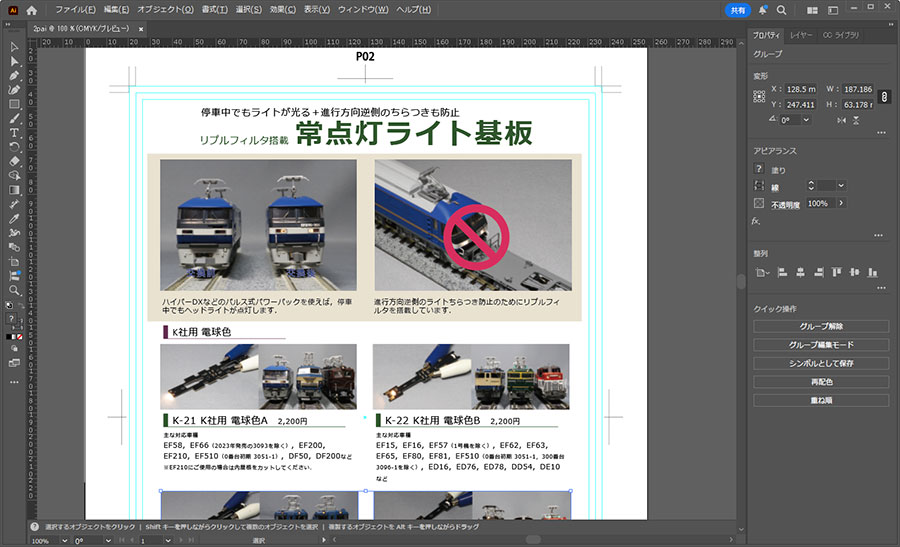
Task: Select the Selection tool arrow
Action: pos(14,47)
